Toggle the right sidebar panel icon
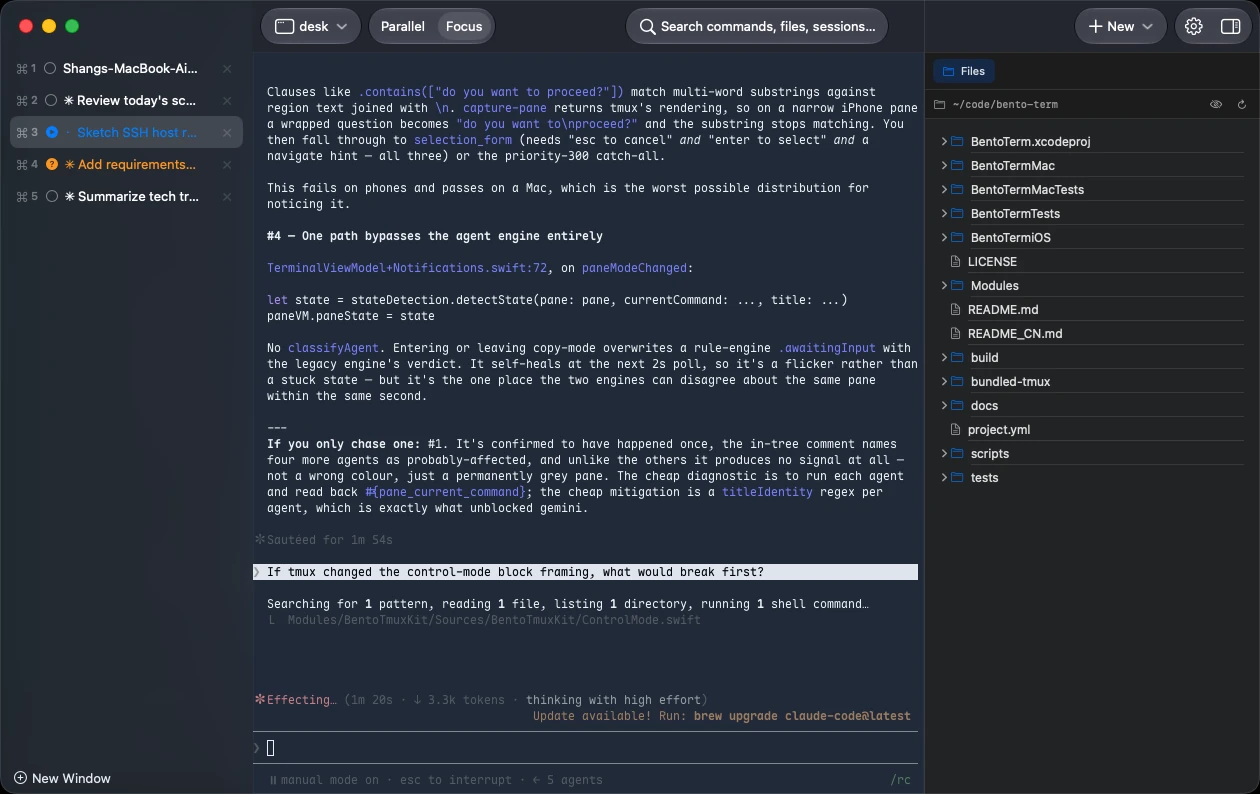The image size is (1260, 794). (1231, 27)
